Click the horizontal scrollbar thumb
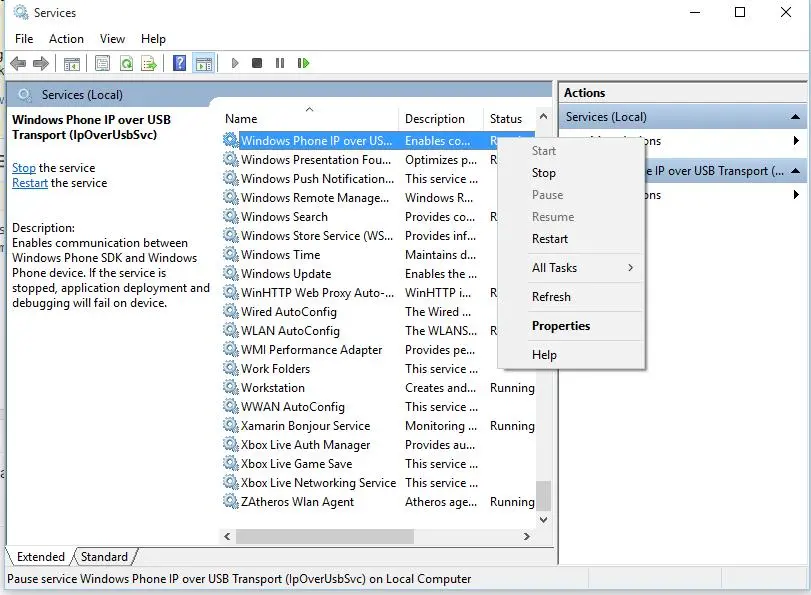This screenshot has height=595, width=811. point(325,537)
